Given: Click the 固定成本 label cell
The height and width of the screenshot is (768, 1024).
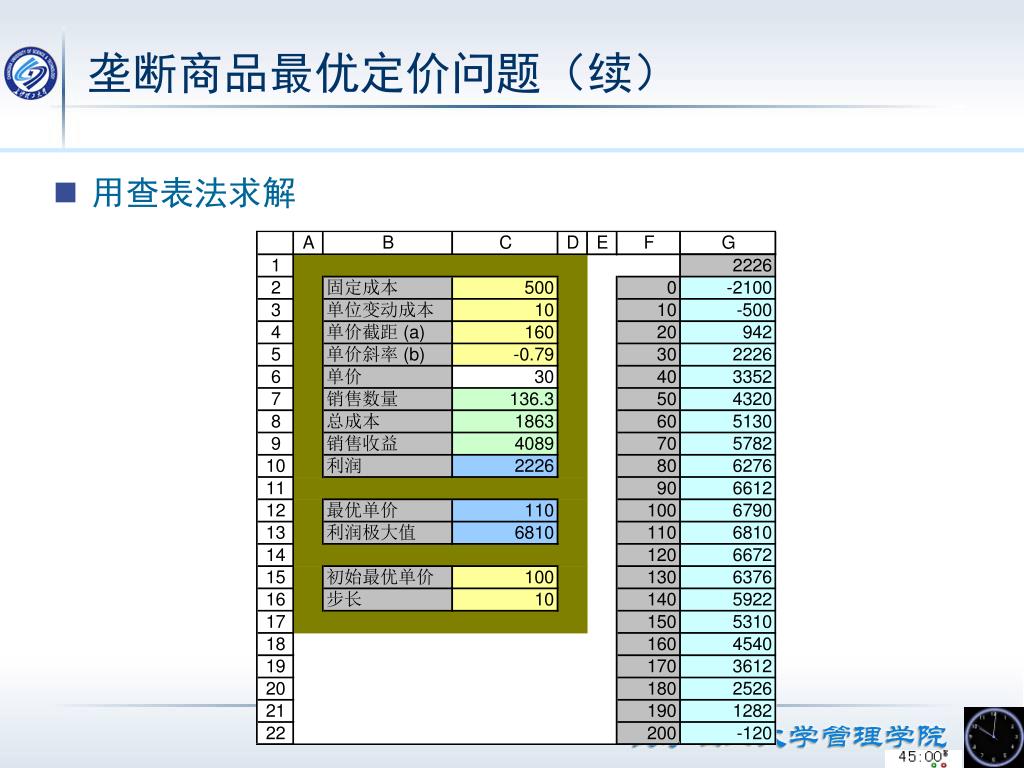Looking at the screenshot, I should click(387, 287).
